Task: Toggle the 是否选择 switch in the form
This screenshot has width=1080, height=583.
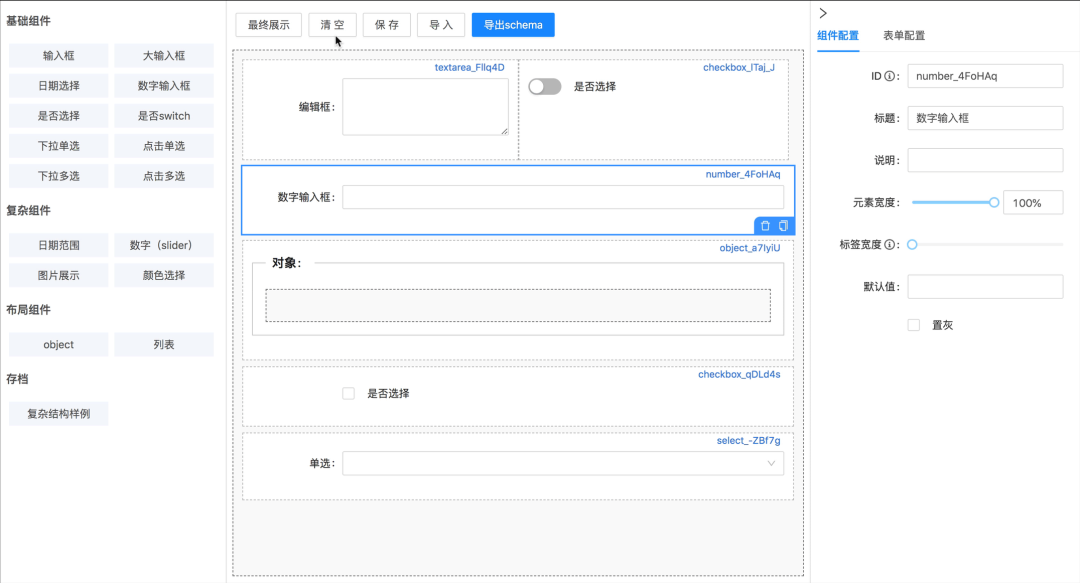Action: (545, 86)
